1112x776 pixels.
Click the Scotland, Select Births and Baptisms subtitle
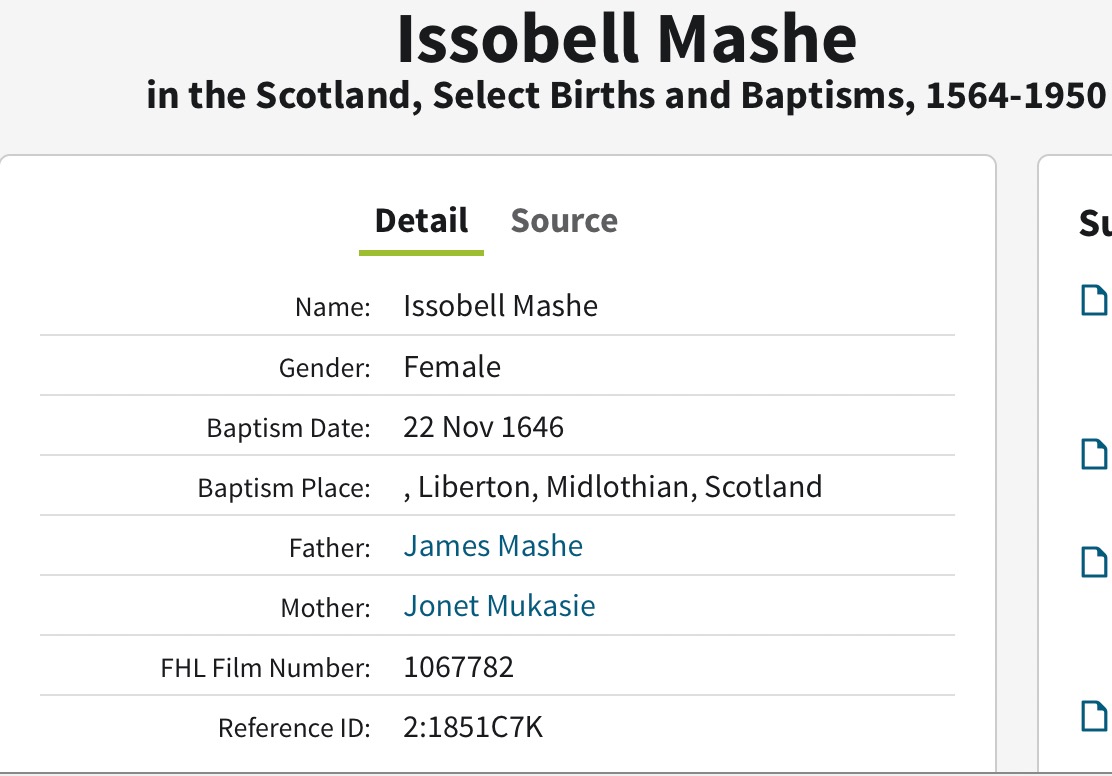point(627,96)
